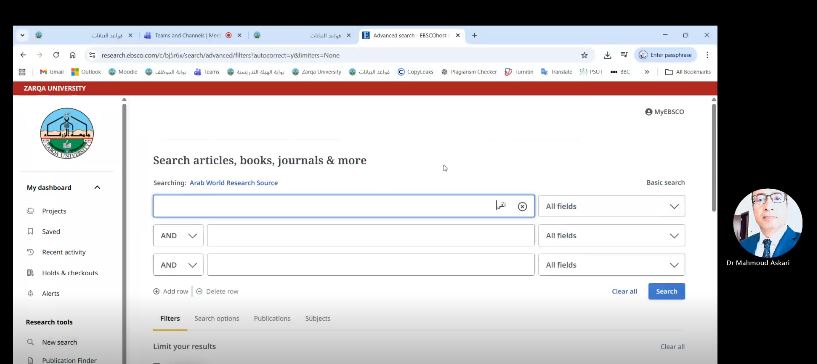Open the Plagiarism Checker bookmark
Screen dimensions: 817x364
[468, 72]
